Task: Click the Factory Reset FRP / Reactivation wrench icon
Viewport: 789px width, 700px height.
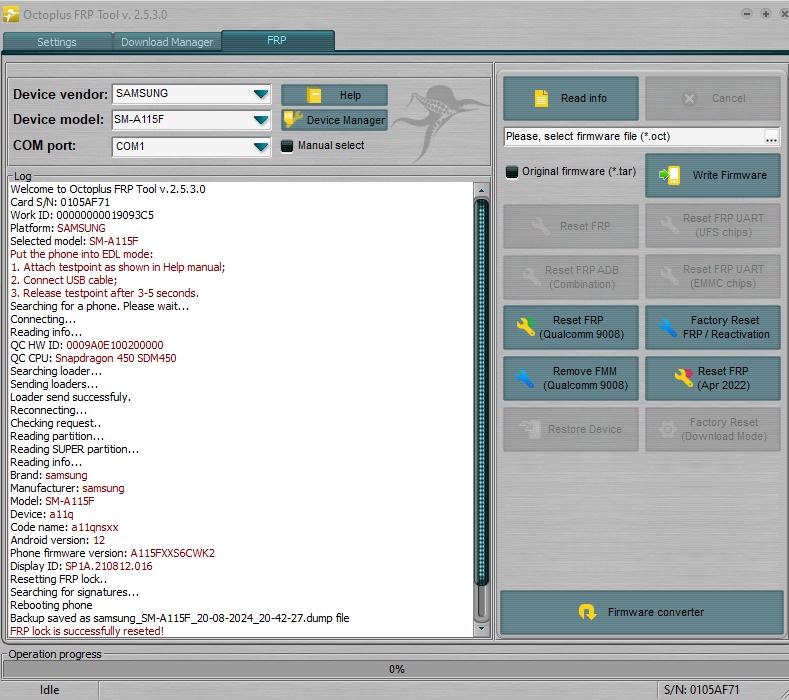Action: click(x=667, y=328)
